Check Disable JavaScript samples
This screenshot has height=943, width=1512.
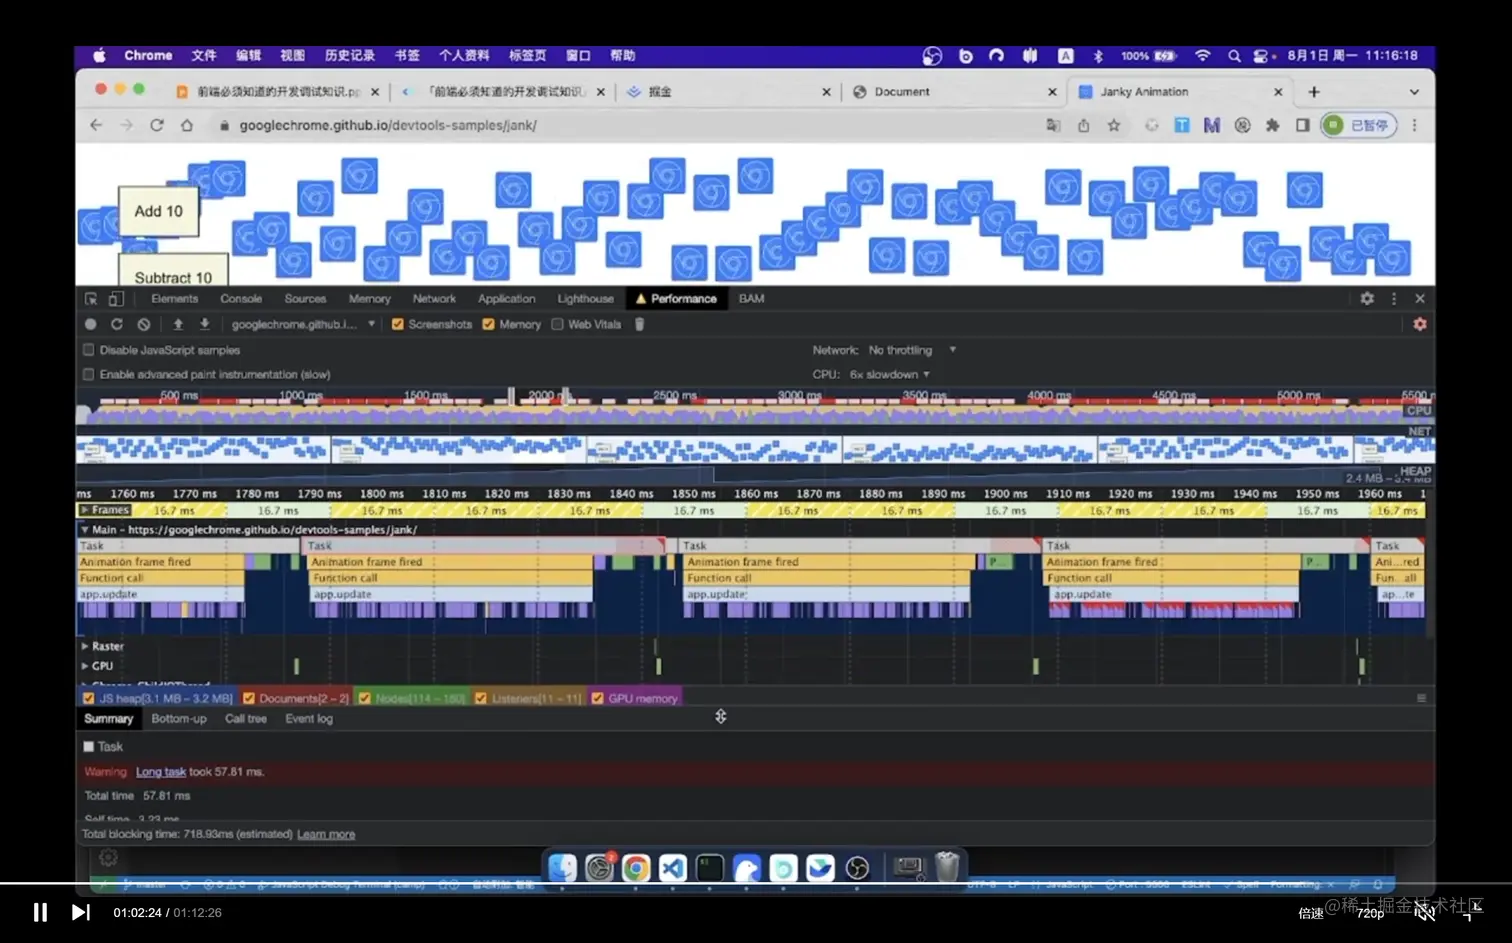point(88,350)
